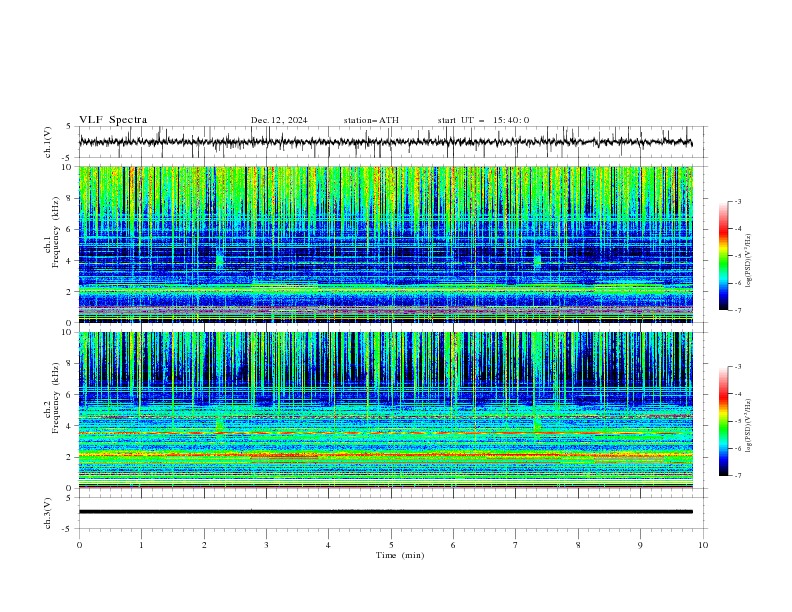Image resolution: width=792 pixels, height=612 pixels.
Task: Click time axis tick label "1"
Action: click(141, 545)
